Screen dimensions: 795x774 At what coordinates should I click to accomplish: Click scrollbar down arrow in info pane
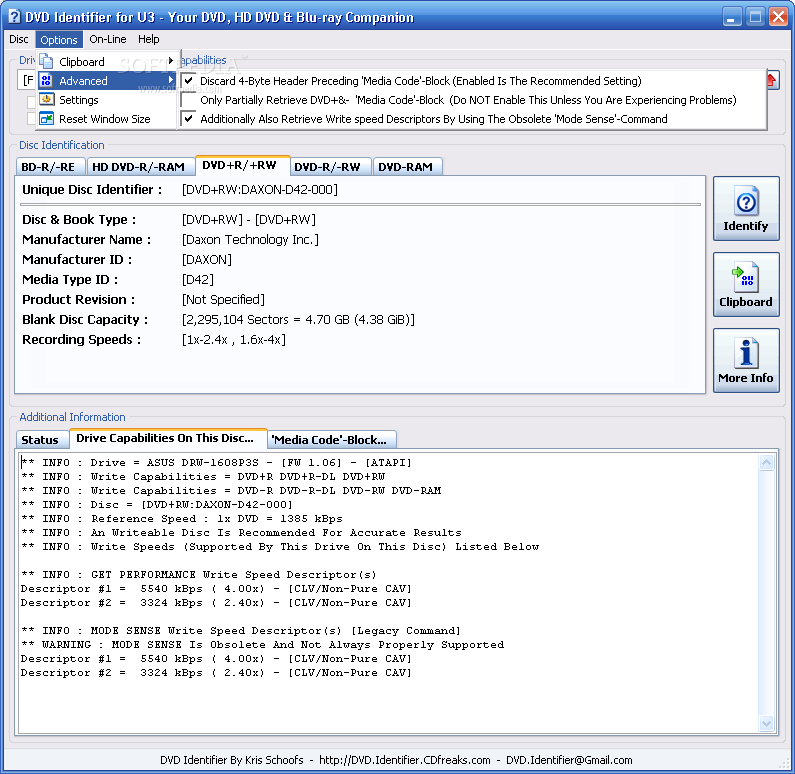[x=766, y=723]
